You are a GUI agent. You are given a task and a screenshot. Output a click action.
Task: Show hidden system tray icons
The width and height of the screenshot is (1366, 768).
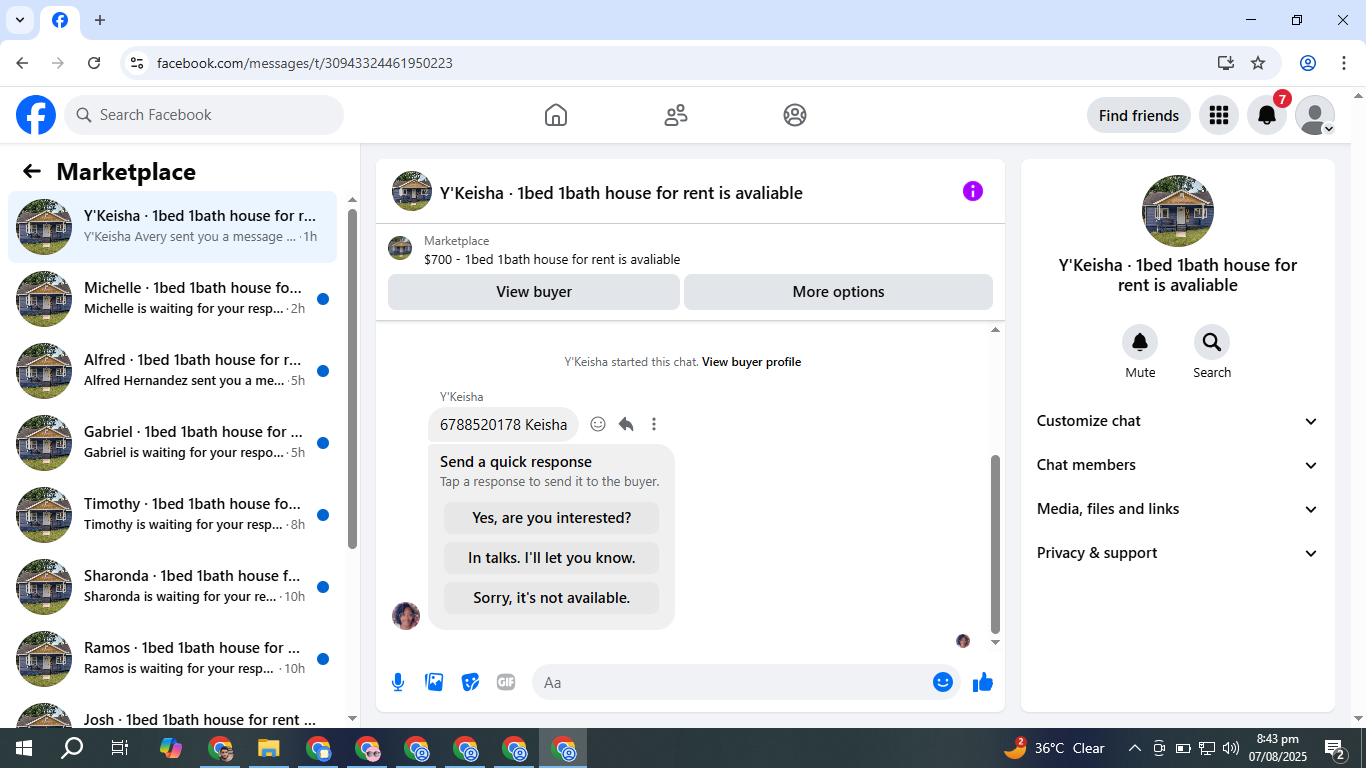[x=1134, y=748]
